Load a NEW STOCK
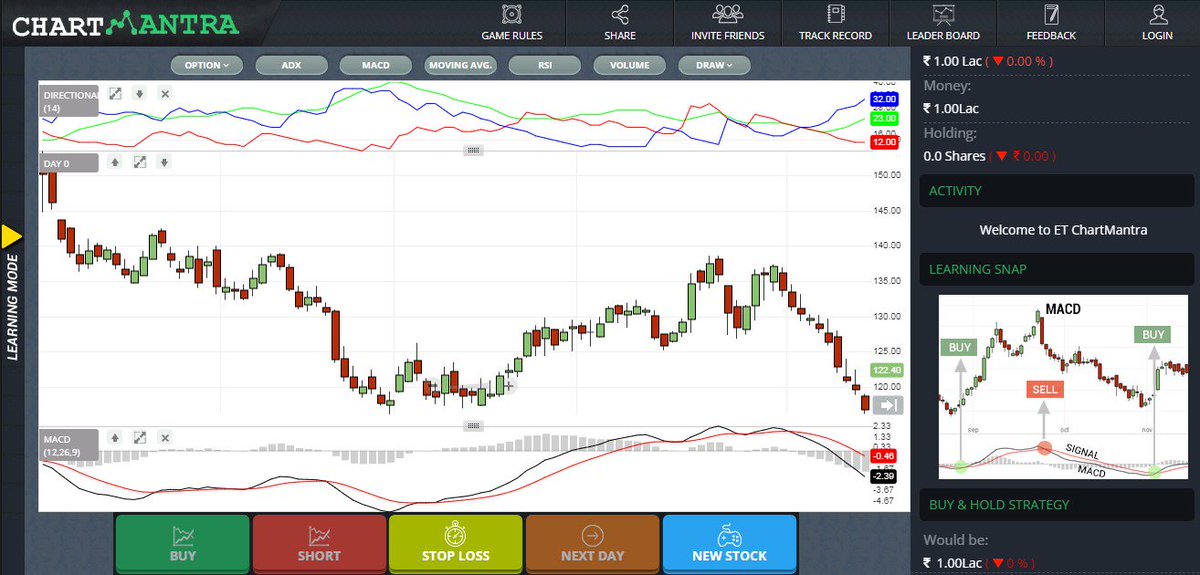Image resolution: width=1200 pixels, height=575 pixels. coord(729,543)
